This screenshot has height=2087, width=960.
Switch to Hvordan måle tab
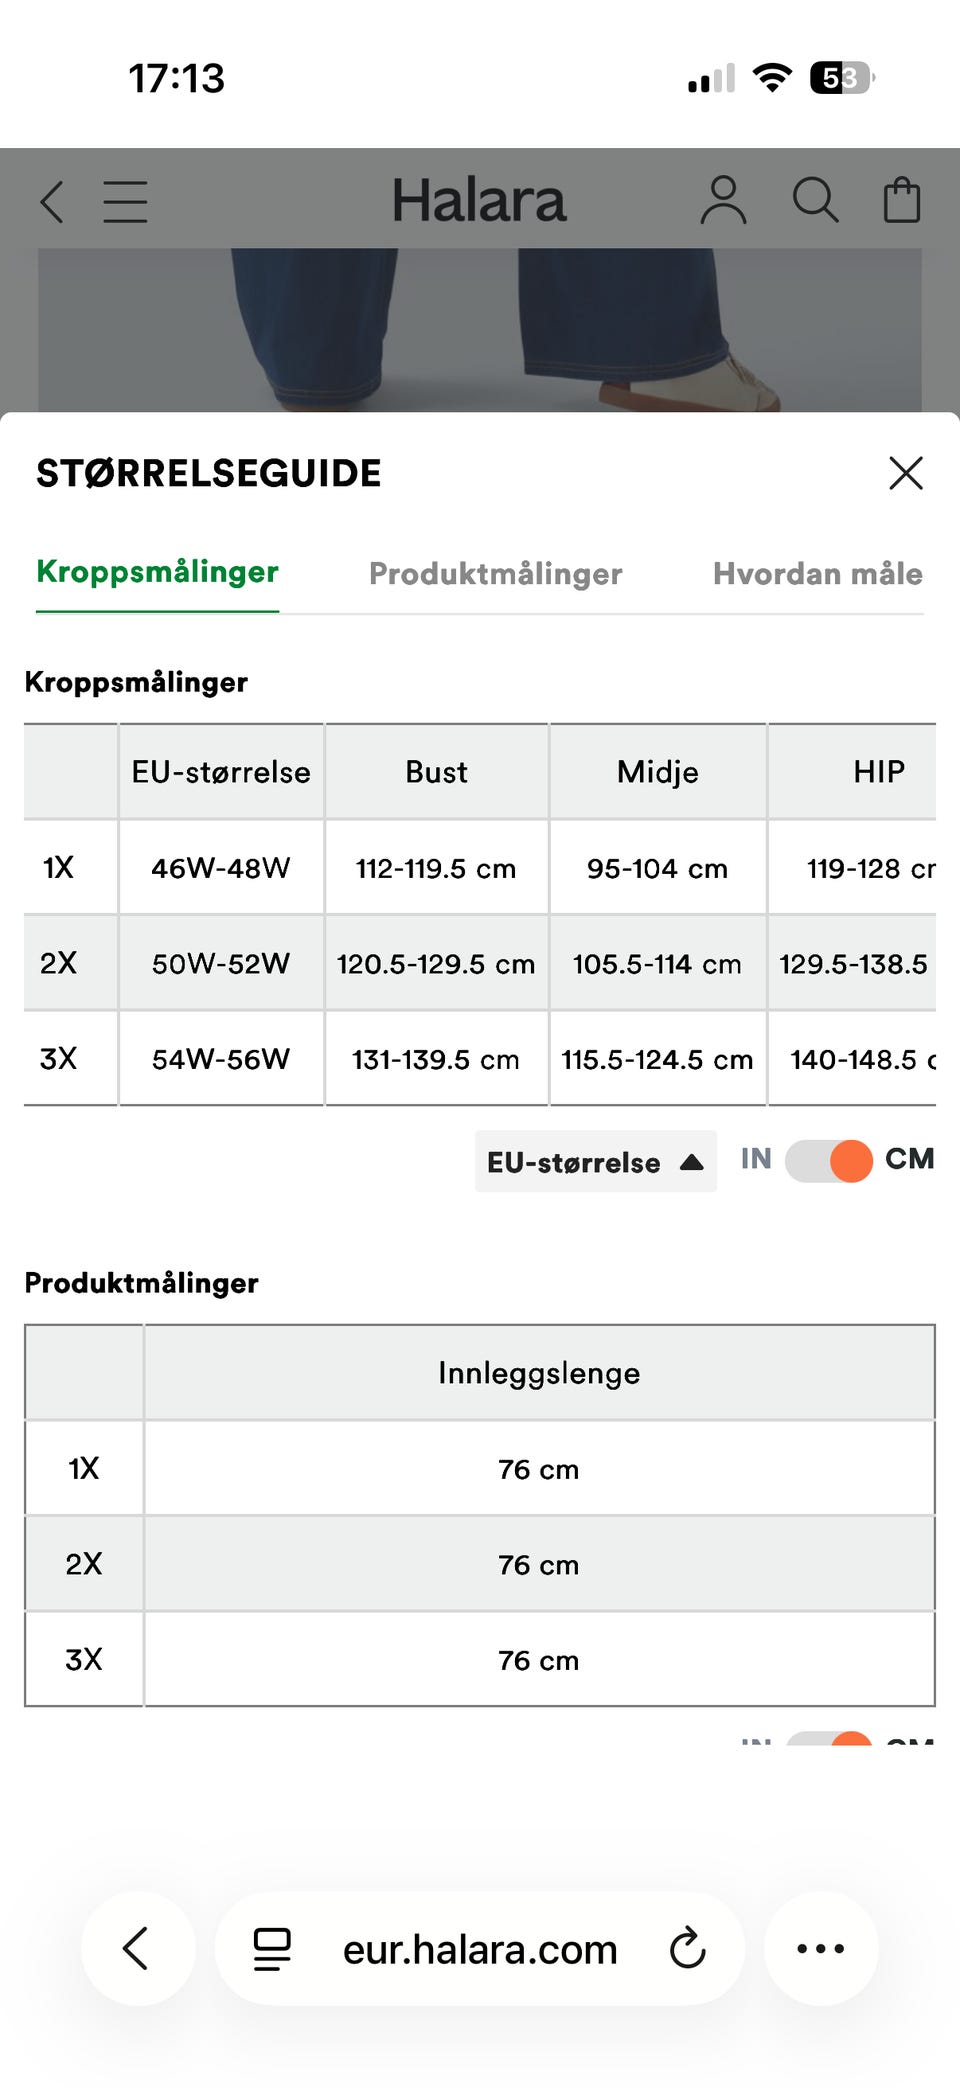818,574
